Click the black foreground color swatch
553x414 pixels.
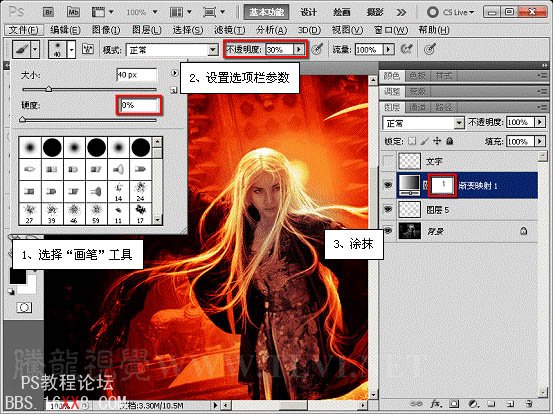pyautogui.click(x=18, y=275)
